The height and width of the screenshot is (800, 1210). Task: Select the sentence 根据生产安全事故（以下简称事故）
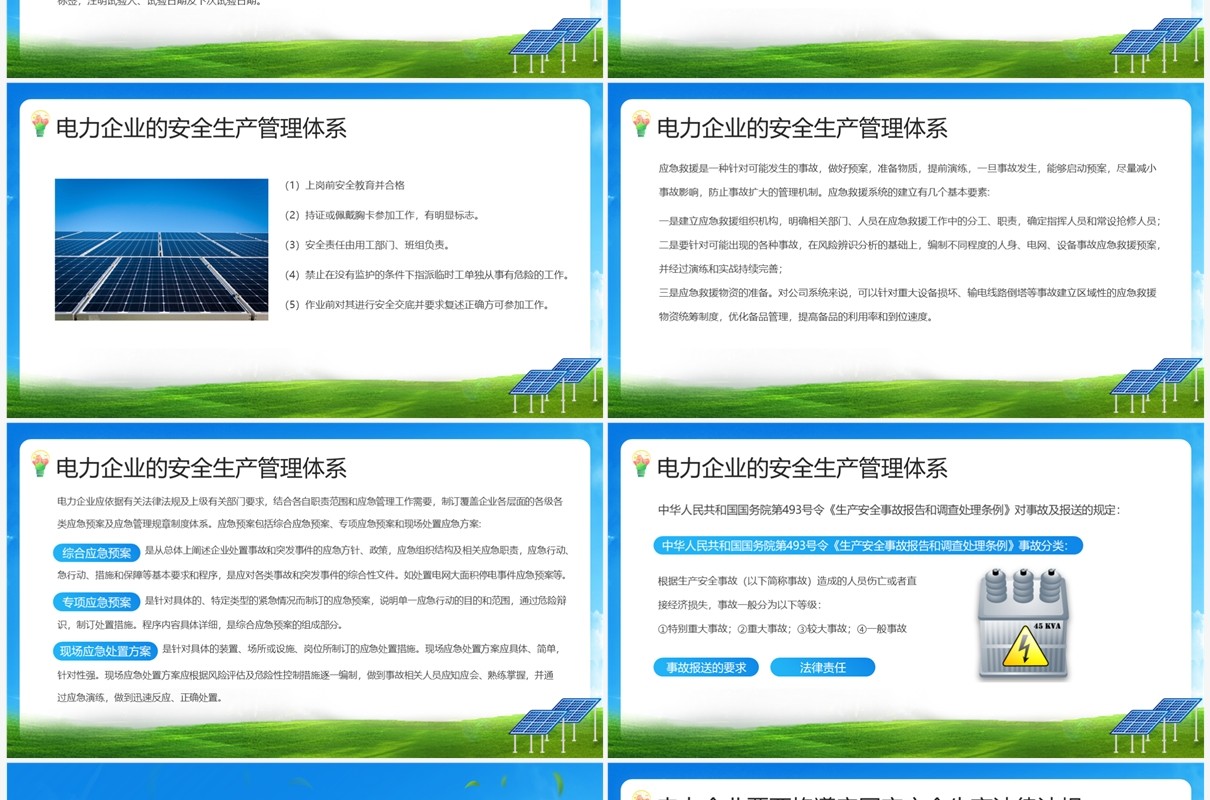coord(787,593)
